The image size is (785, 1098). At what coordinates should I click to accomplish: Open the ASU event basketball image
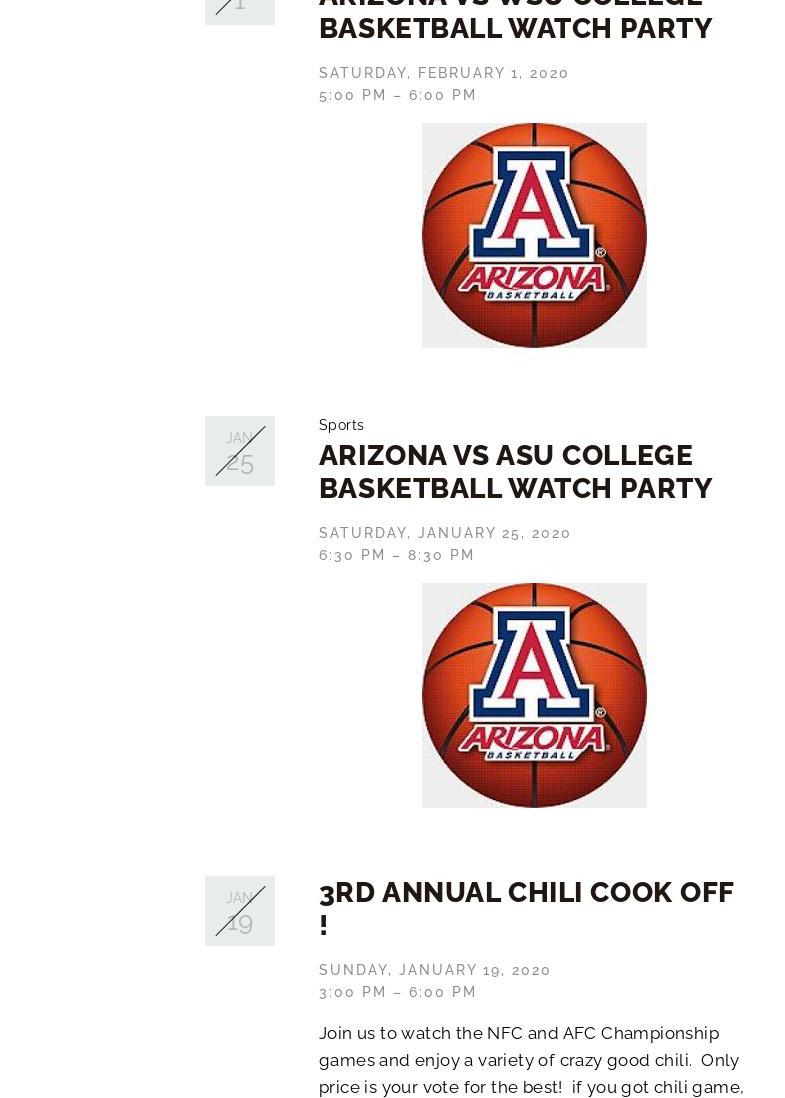[534, 695]
